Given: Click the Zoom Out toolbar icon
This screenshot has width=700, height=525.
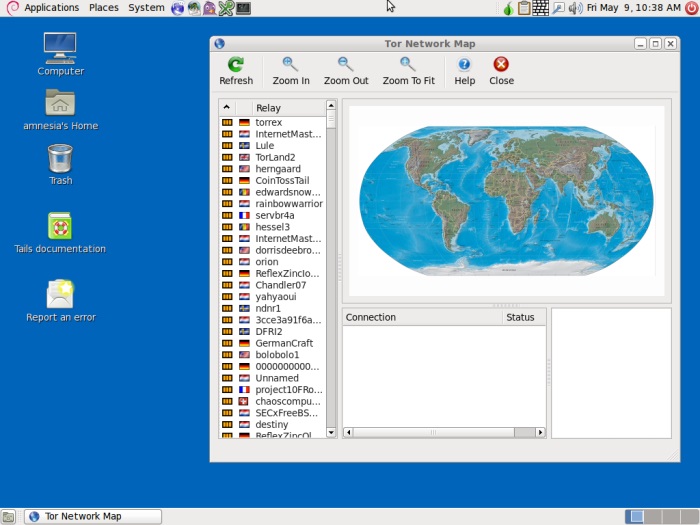Looking at the screenshot, I should point(346,70).
